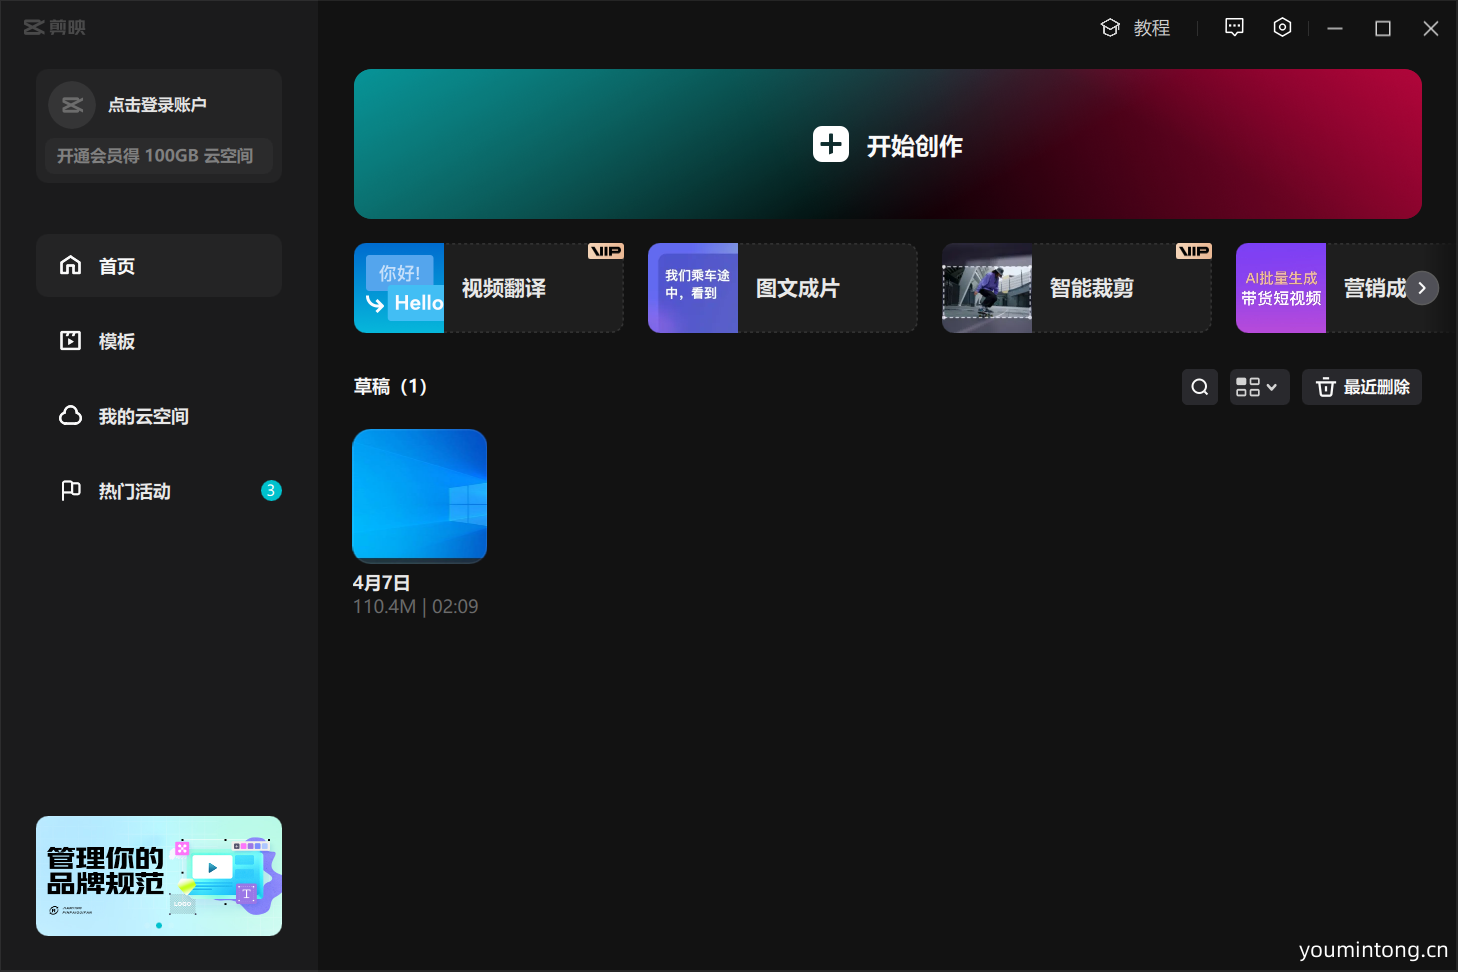This screenshot has width=1458, height=972.
Task: Open 最近删除 recycle bin
Action: [1361, 387]
